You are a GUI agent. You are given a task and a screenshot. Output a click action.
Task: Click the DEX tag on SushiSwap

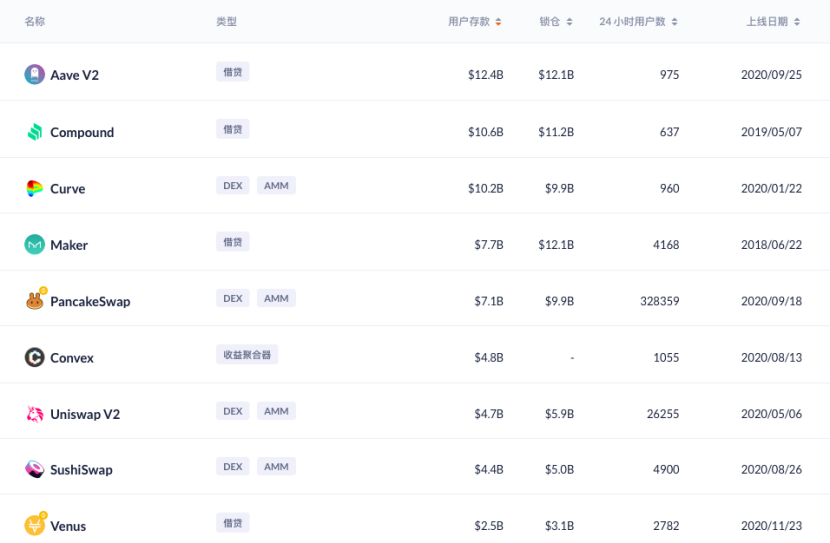click(233, 467)
